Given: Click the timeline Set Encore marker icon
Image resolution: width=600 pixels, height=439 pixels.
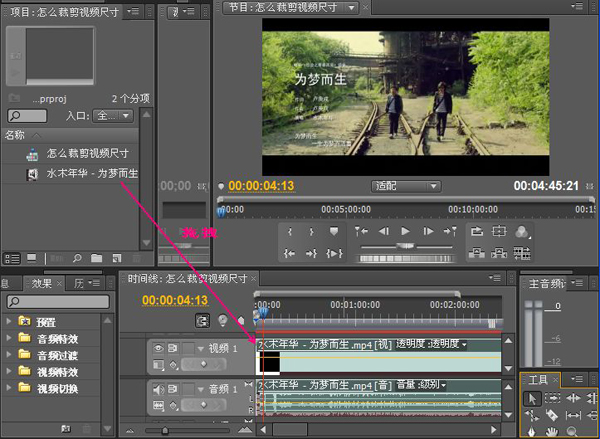Looking at the screenshot, I should click(223, 320).
